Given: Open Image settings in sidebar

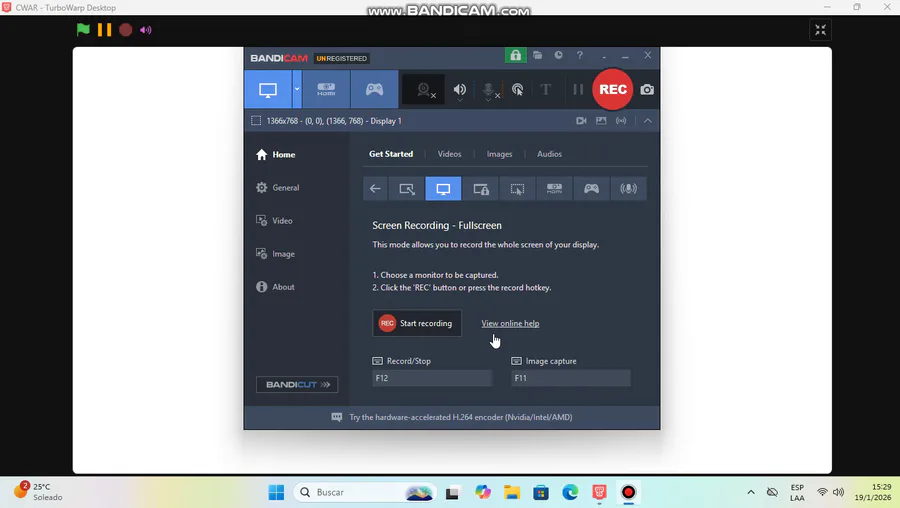Looking at the screenshot, I should click(276, 254).
